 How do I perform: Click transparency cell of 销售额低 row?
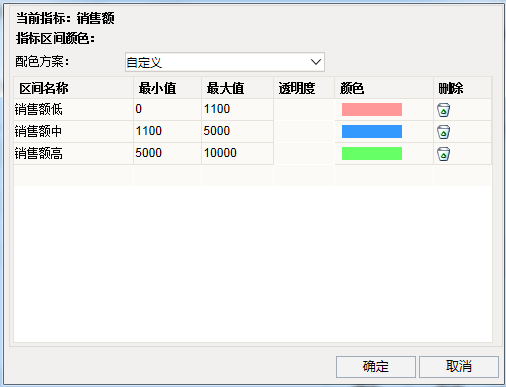(x=304, y=109)
